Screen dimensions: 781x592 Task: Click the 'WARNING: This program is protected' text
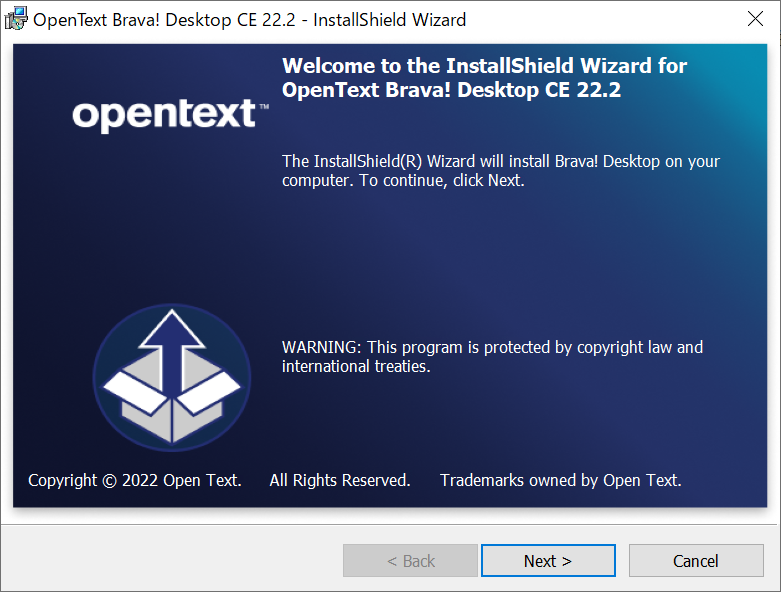click(492, 356)
